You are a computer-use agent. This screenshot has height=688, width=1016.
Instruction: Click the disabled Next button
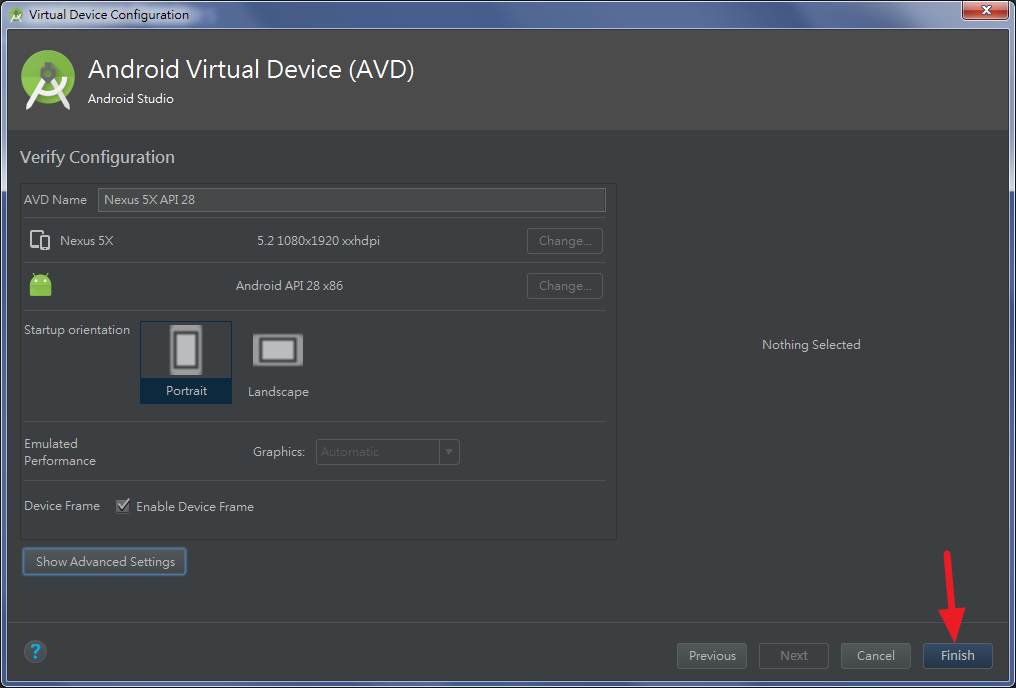point(794,656)
